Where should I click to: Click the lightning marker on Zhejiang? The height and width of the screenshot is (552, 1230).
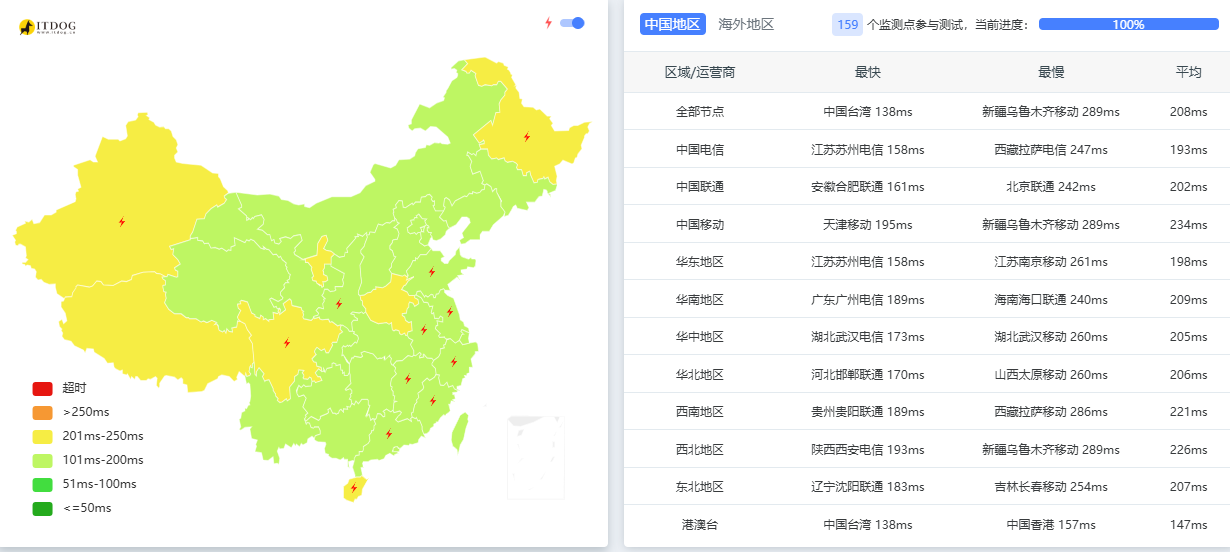click(x=453, y=362)
